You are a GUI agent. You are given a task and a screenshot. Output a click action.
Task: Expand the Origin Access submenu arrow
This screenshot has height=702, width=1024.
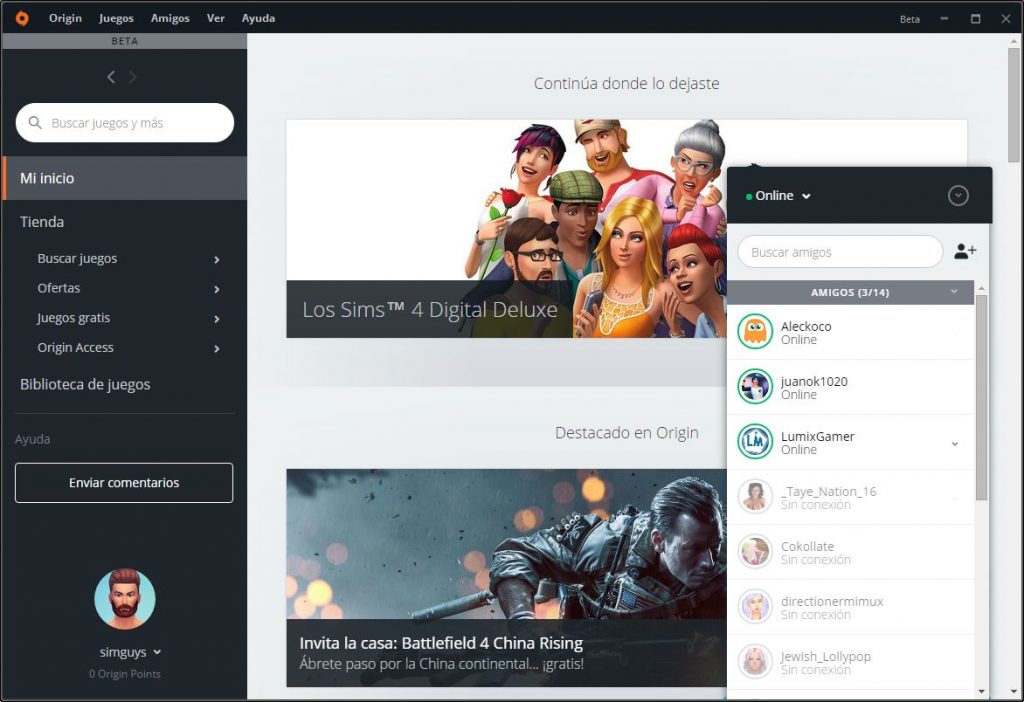[217, 349]
